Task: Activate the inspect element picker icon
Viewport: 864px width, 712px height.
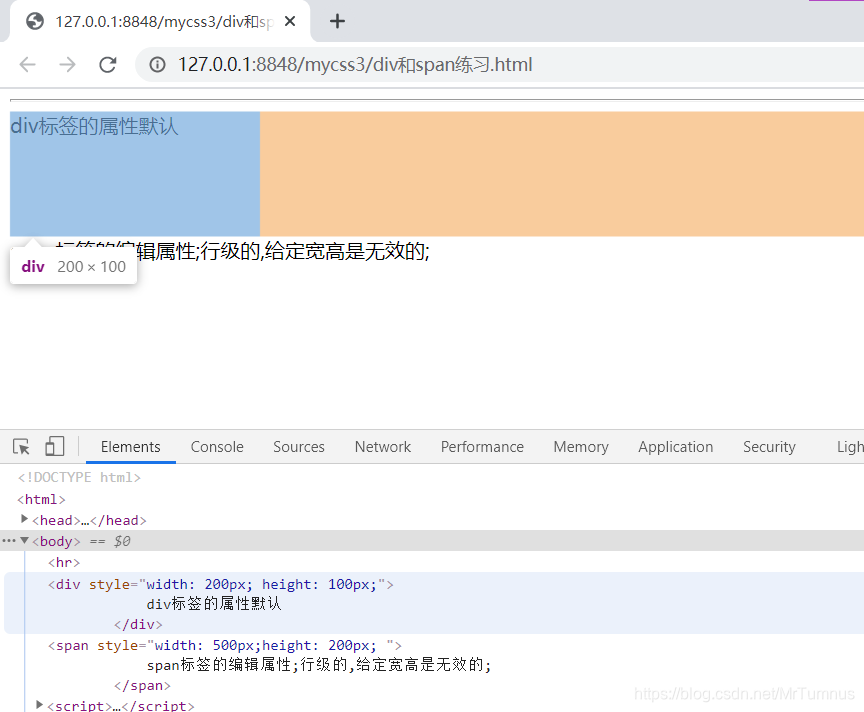Action: [21, 446]
